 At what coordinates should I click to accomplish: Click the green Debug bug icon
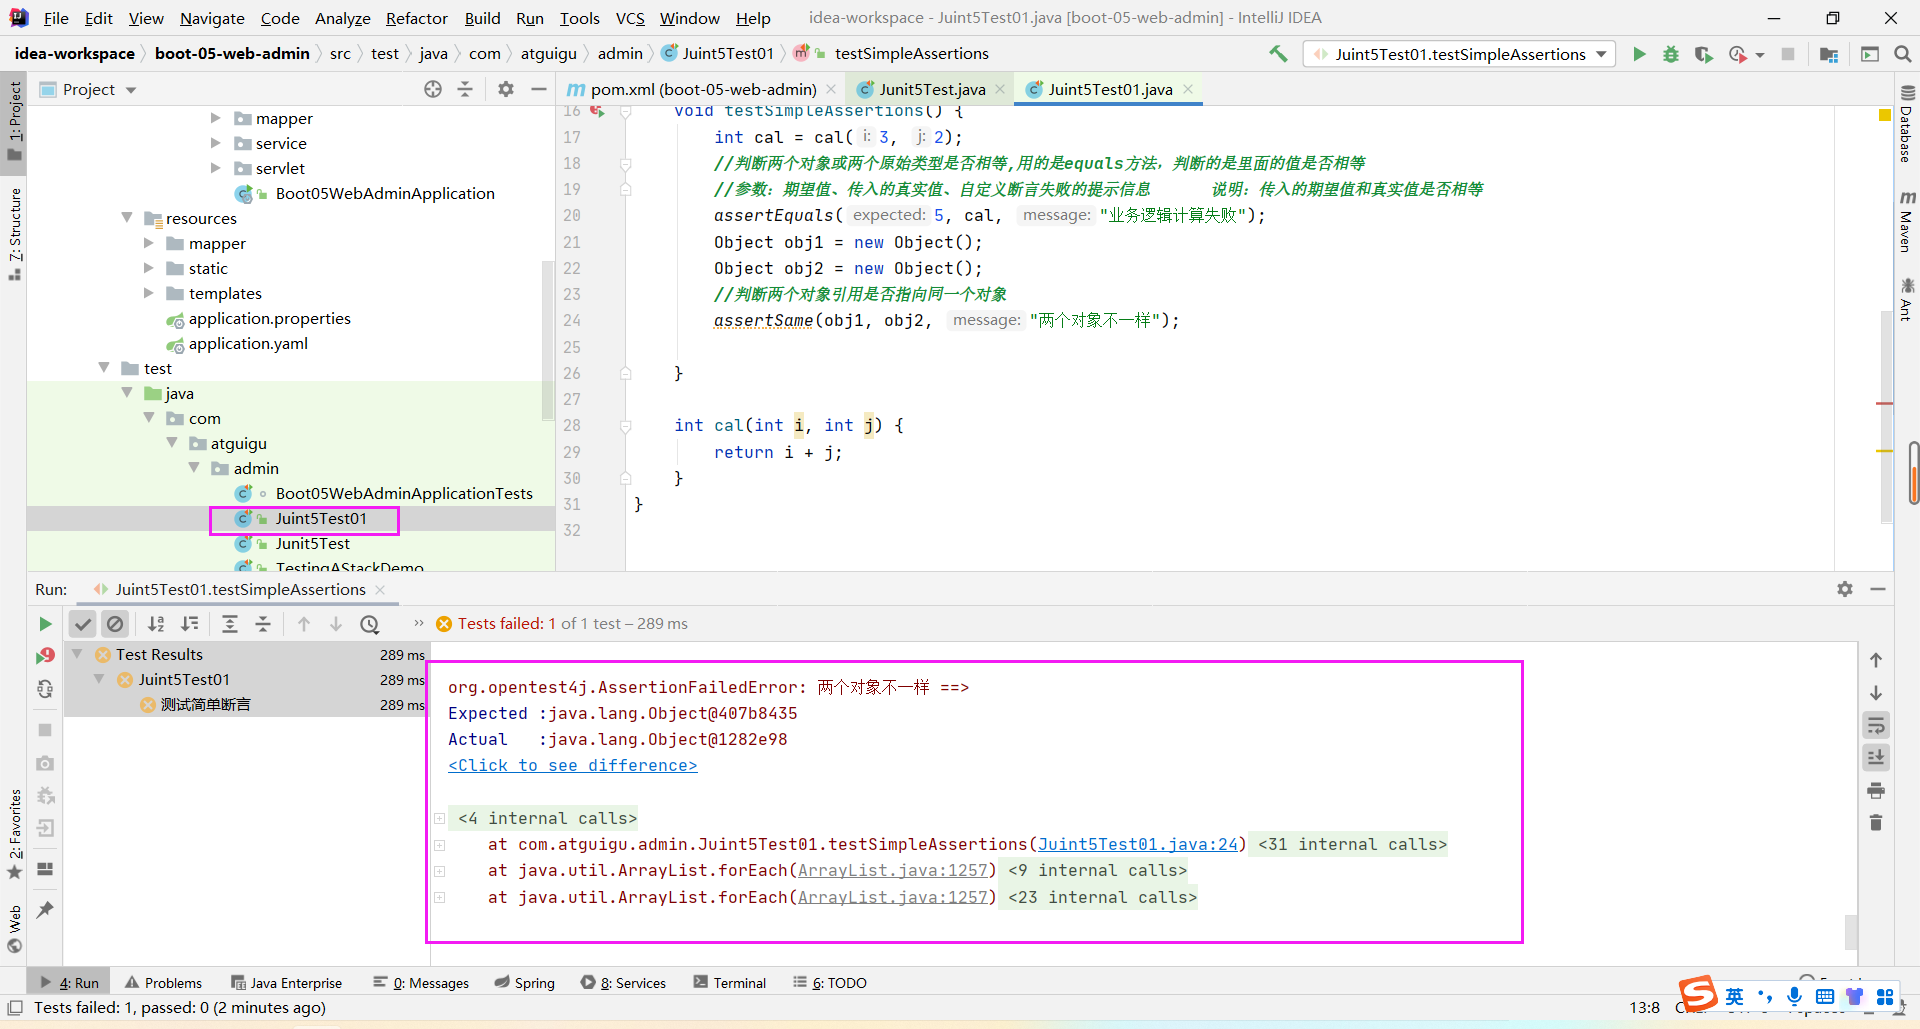tap(1671, 54)
